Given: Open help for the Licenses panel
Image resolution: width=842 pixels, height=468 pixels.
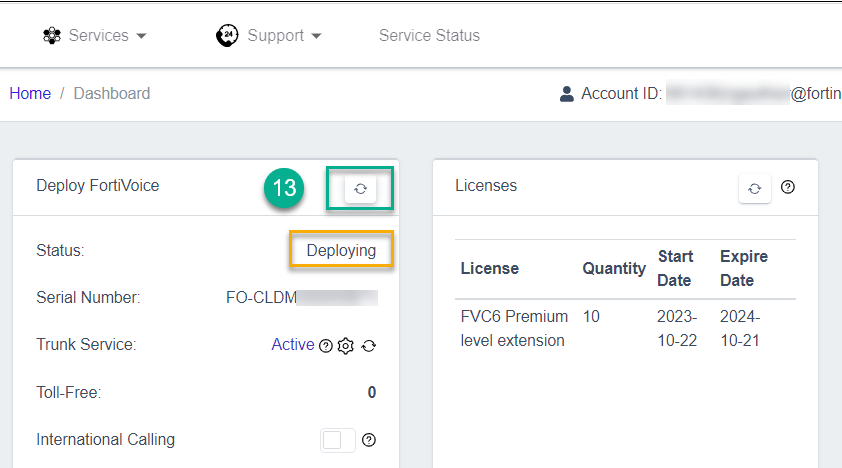Looking at the screenshot, I should click(788, 187).
